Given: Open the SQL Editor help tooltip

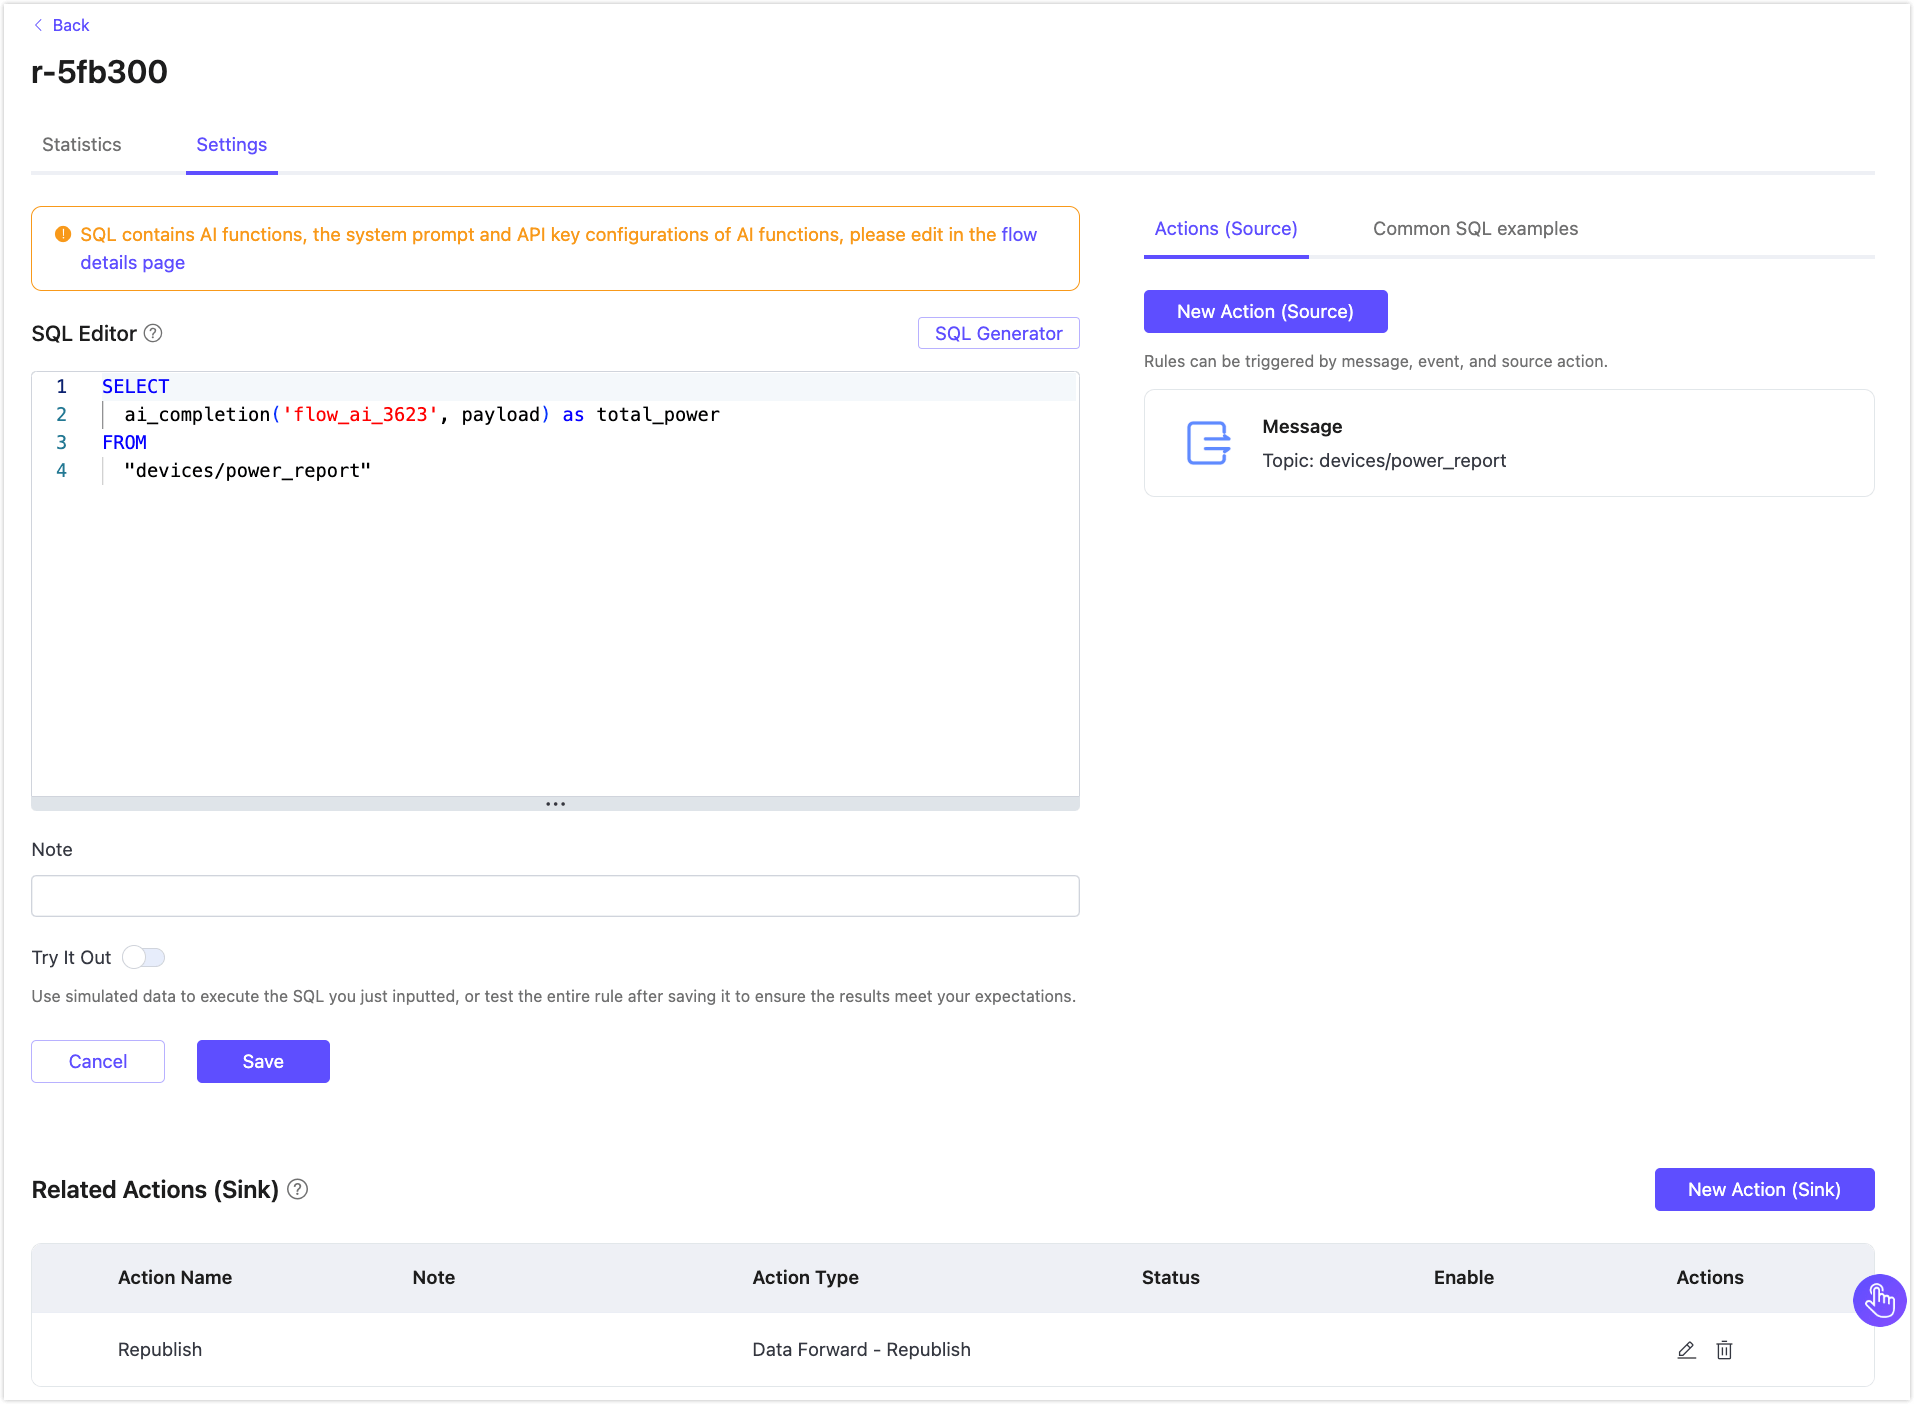Looking at the screenshot, I should tap(153, 333).
